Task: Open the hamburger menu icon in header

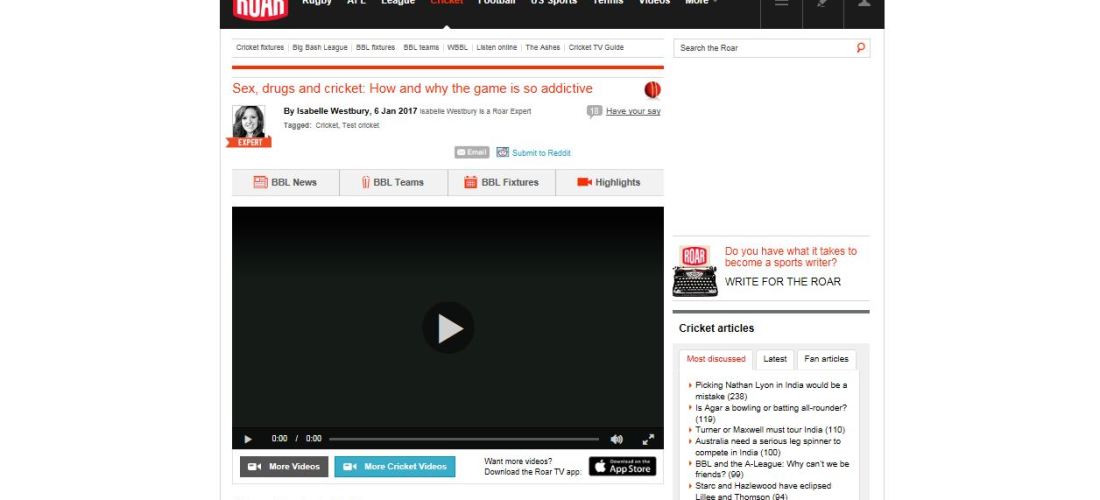Action: (x=781, y=4)
